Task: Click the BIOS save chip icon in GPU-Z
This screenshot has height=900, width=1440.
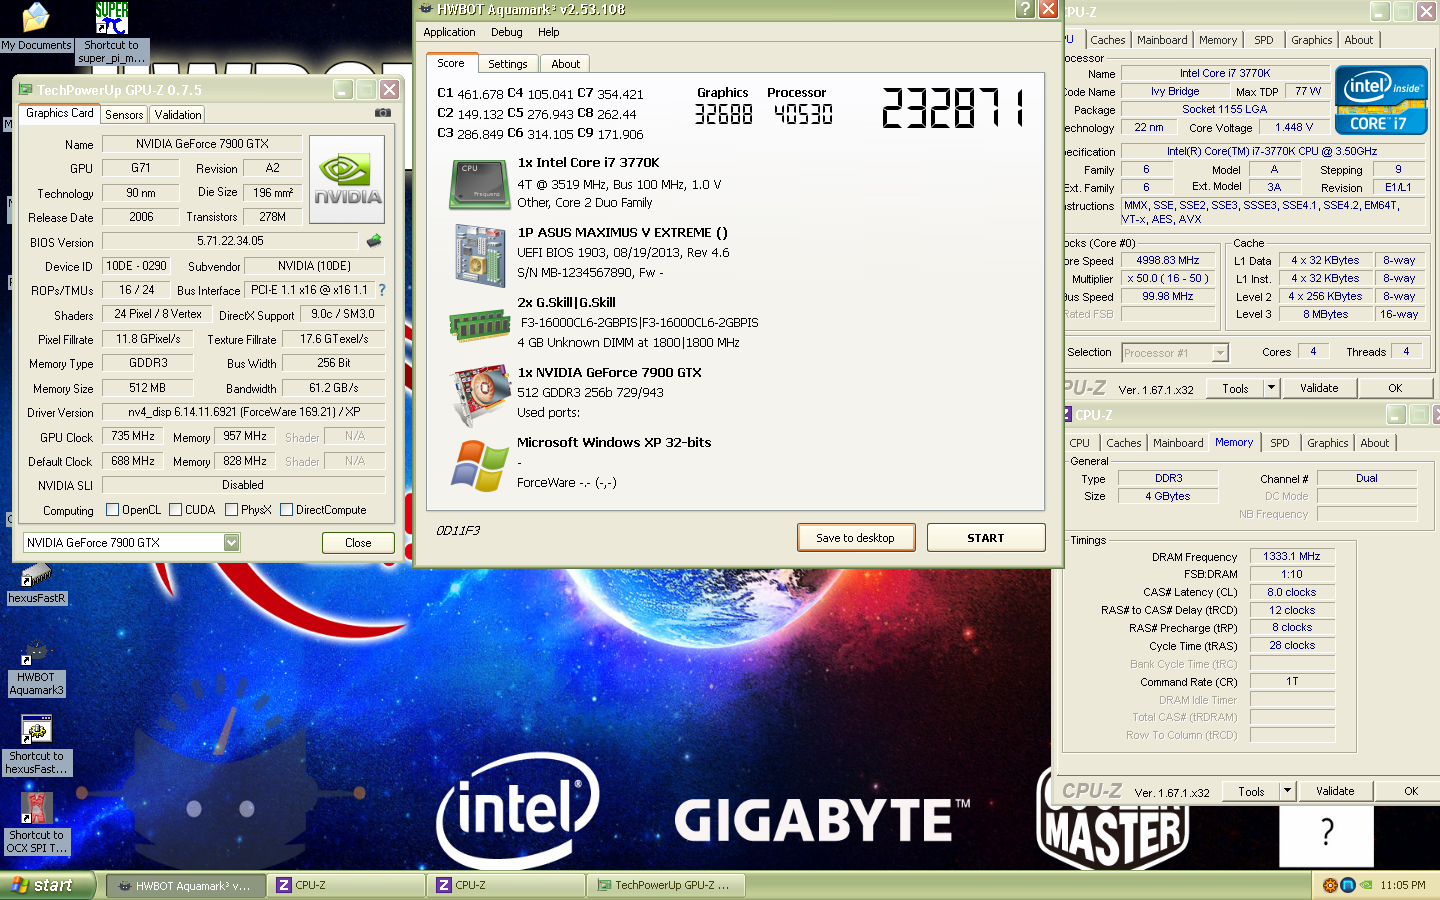Action: pyautogui.click(x=374, y=241)
